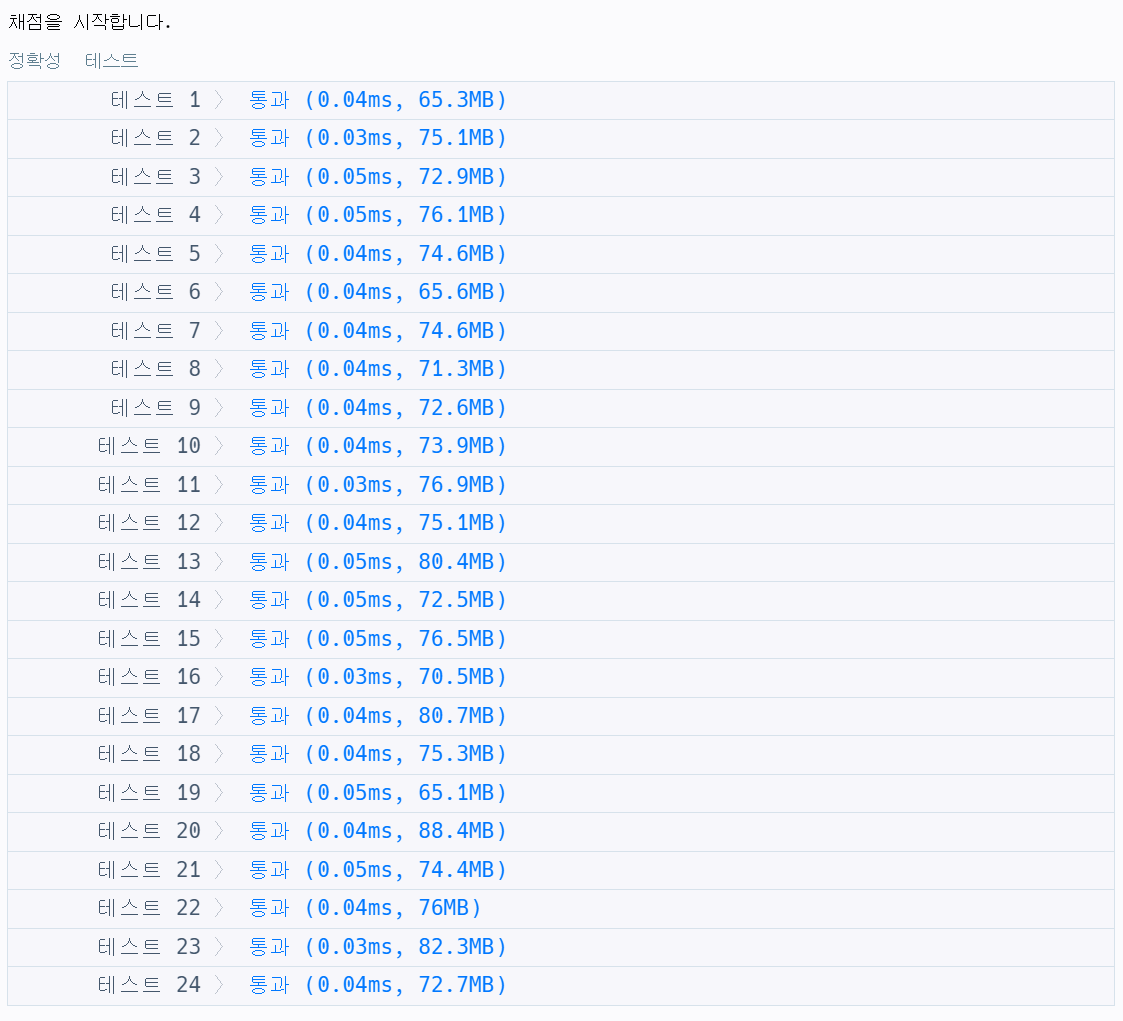Click the chevron beside 테스트 24
Viewport: 1123px width, 1021px height.
219,984
